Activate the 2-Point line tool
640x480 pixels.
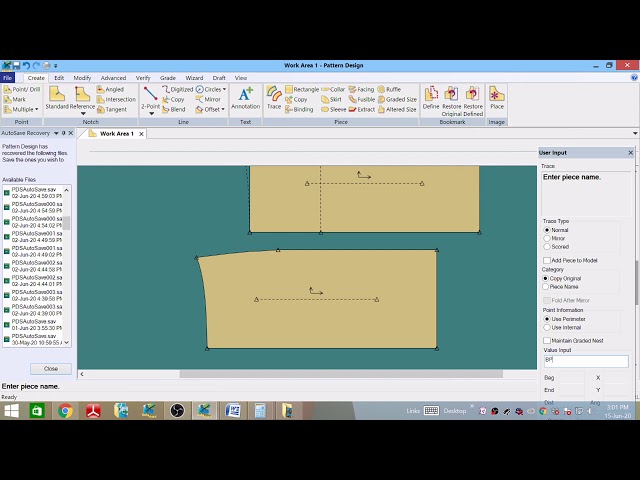click(x=150, y=98)
